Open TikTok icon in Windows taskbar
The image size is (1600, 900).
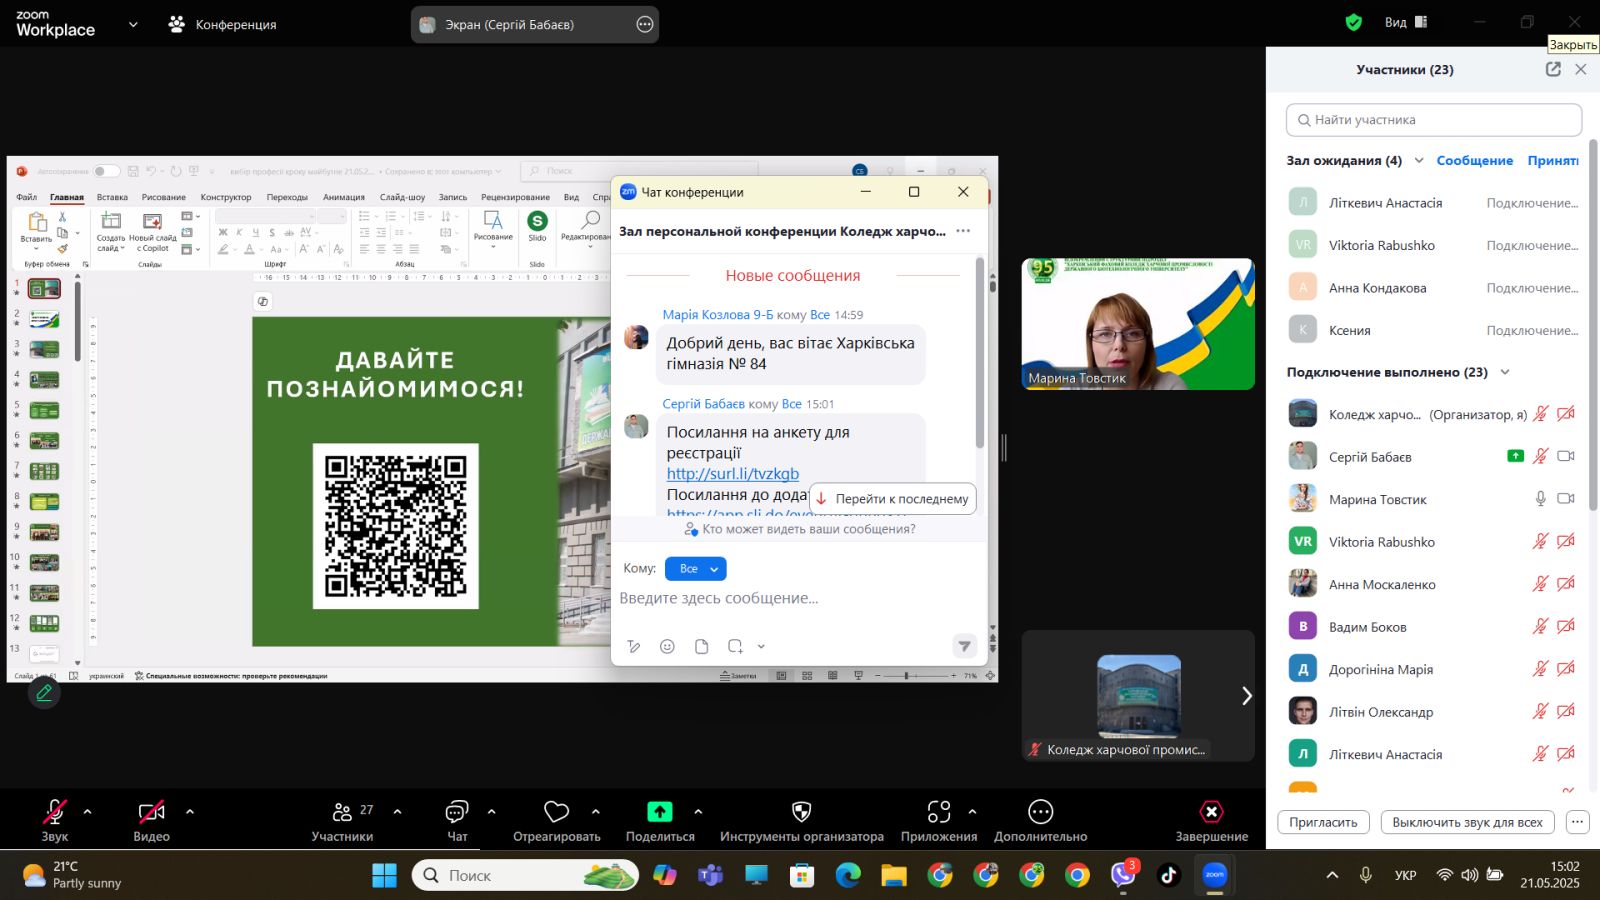1169,875
